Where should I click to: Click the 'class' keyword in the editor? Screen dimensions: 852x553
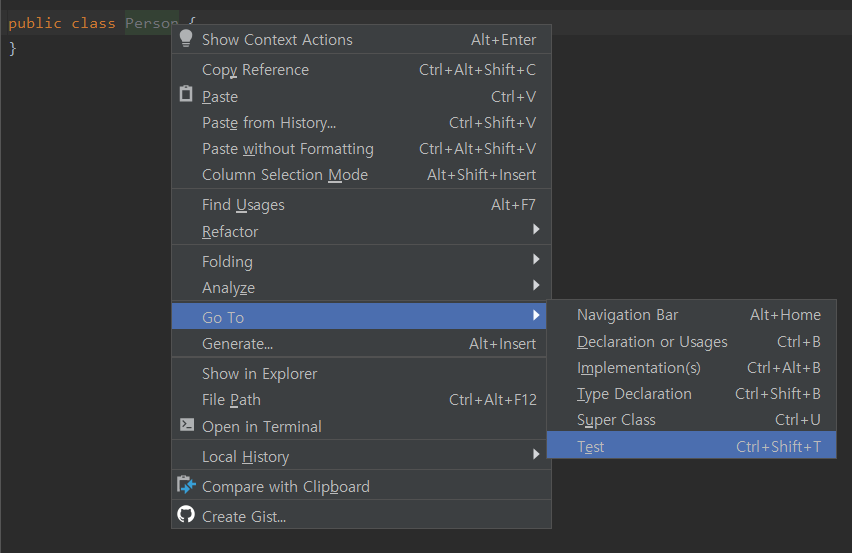(x=93, y=23)
